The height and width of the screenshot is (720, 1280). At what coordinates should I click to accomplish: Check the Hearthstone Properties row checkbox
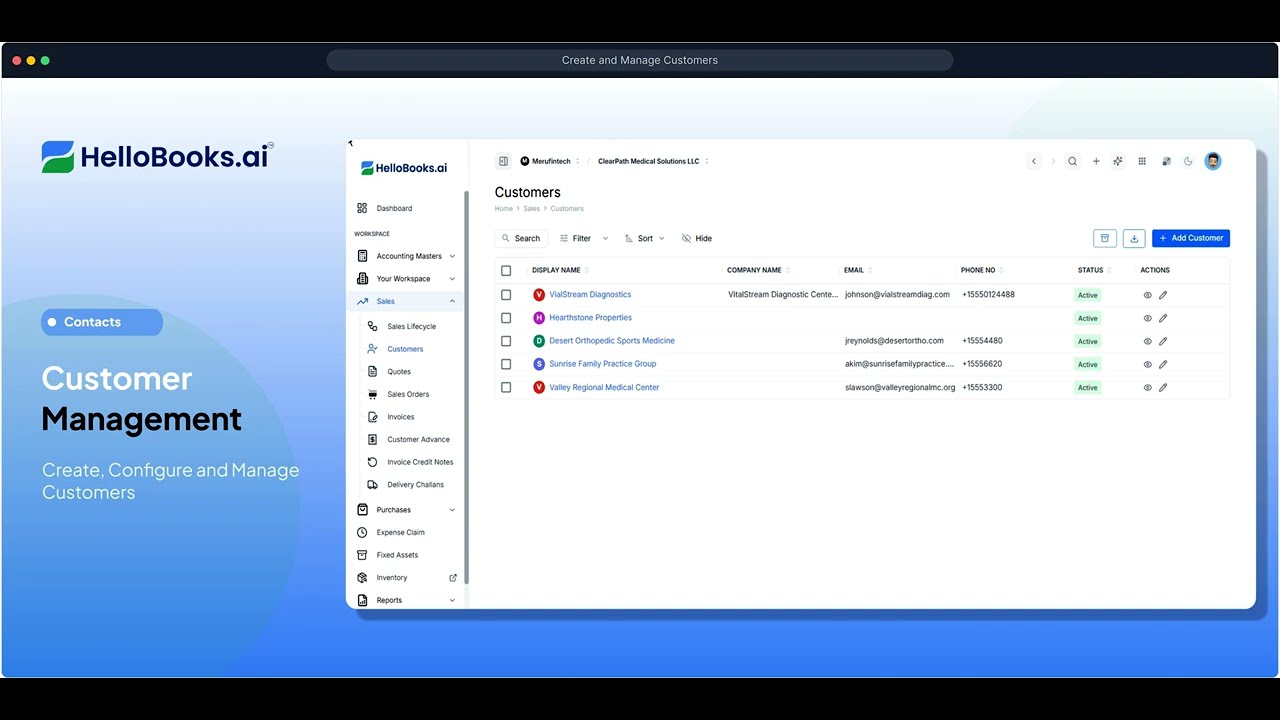[506, 318]
